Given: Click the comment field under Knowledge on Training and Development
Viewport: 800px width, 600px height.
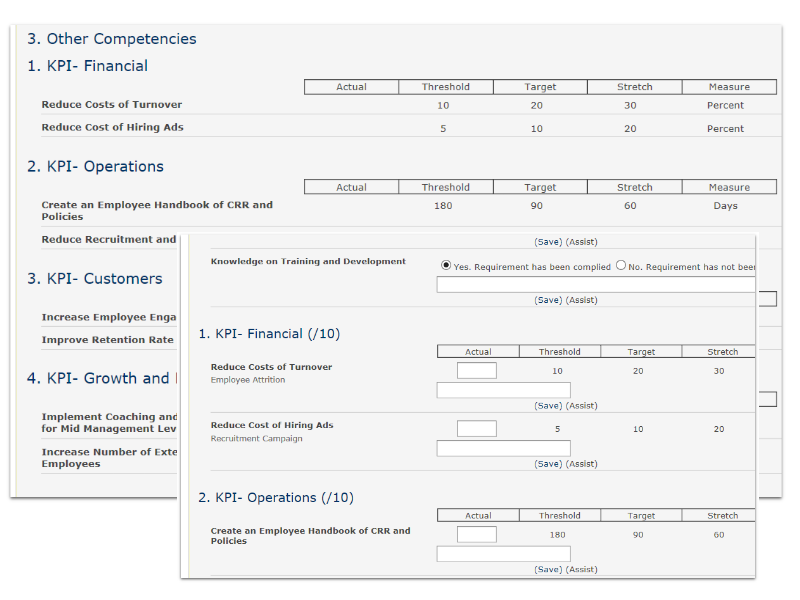Looking at the screenshot, I should point(596,285).
